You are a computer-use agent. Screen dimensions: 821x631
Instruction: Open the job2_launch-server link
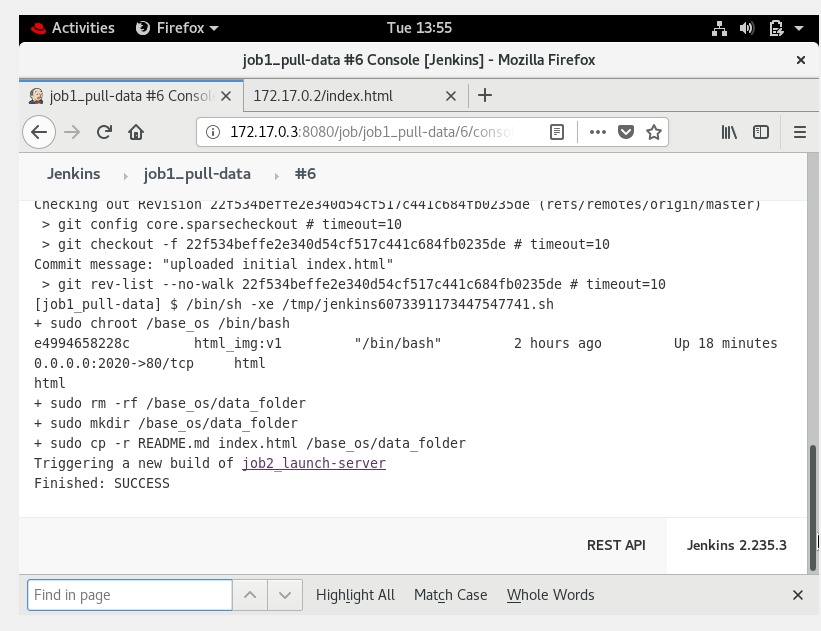point(314,463)
